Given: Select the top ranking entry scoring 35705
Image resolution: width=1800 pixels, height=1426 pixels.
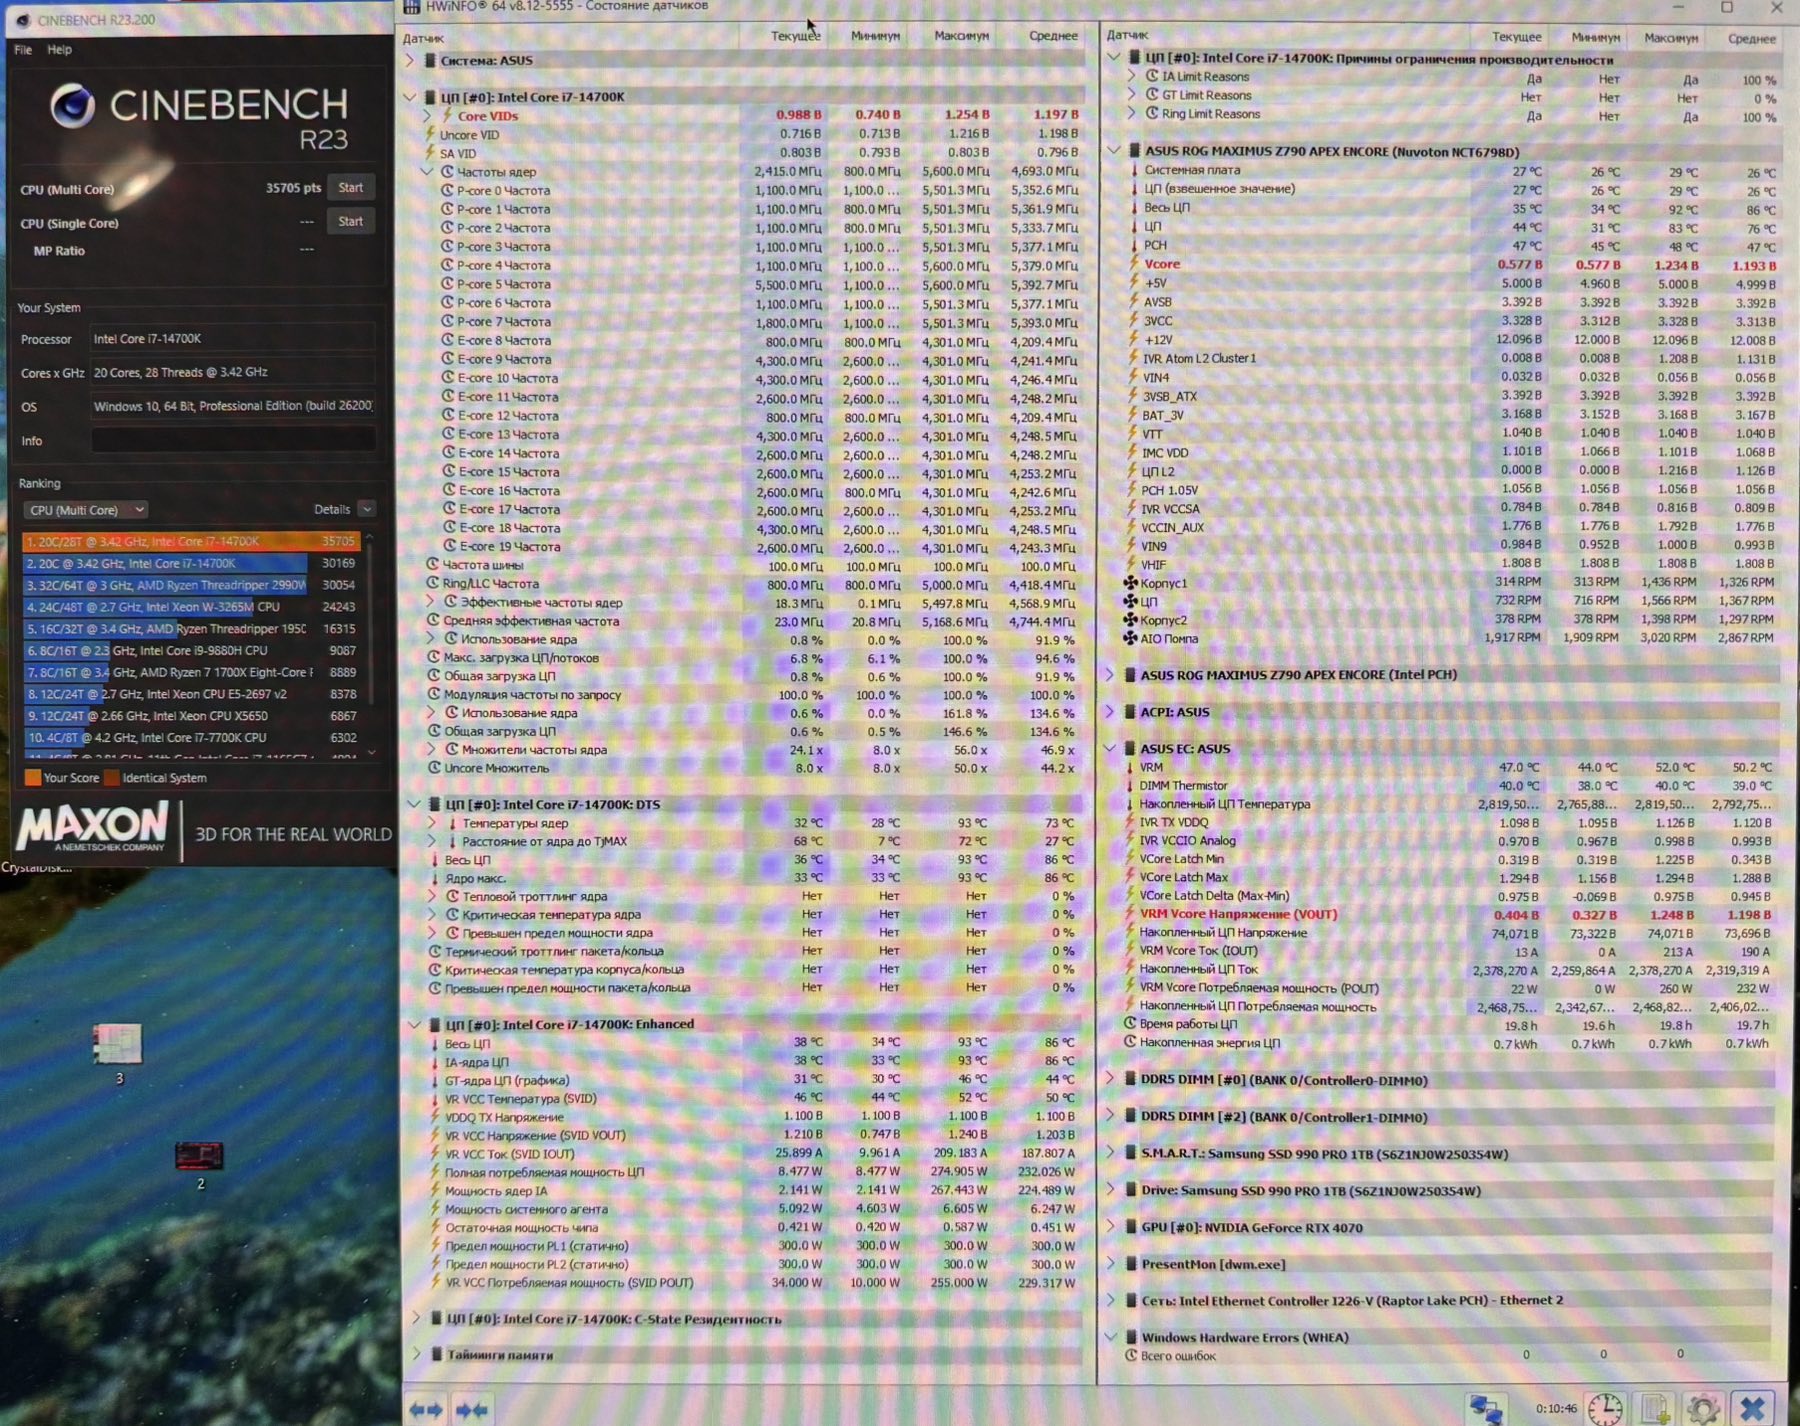Looking at the screenshot, I should tap(190, 541).
